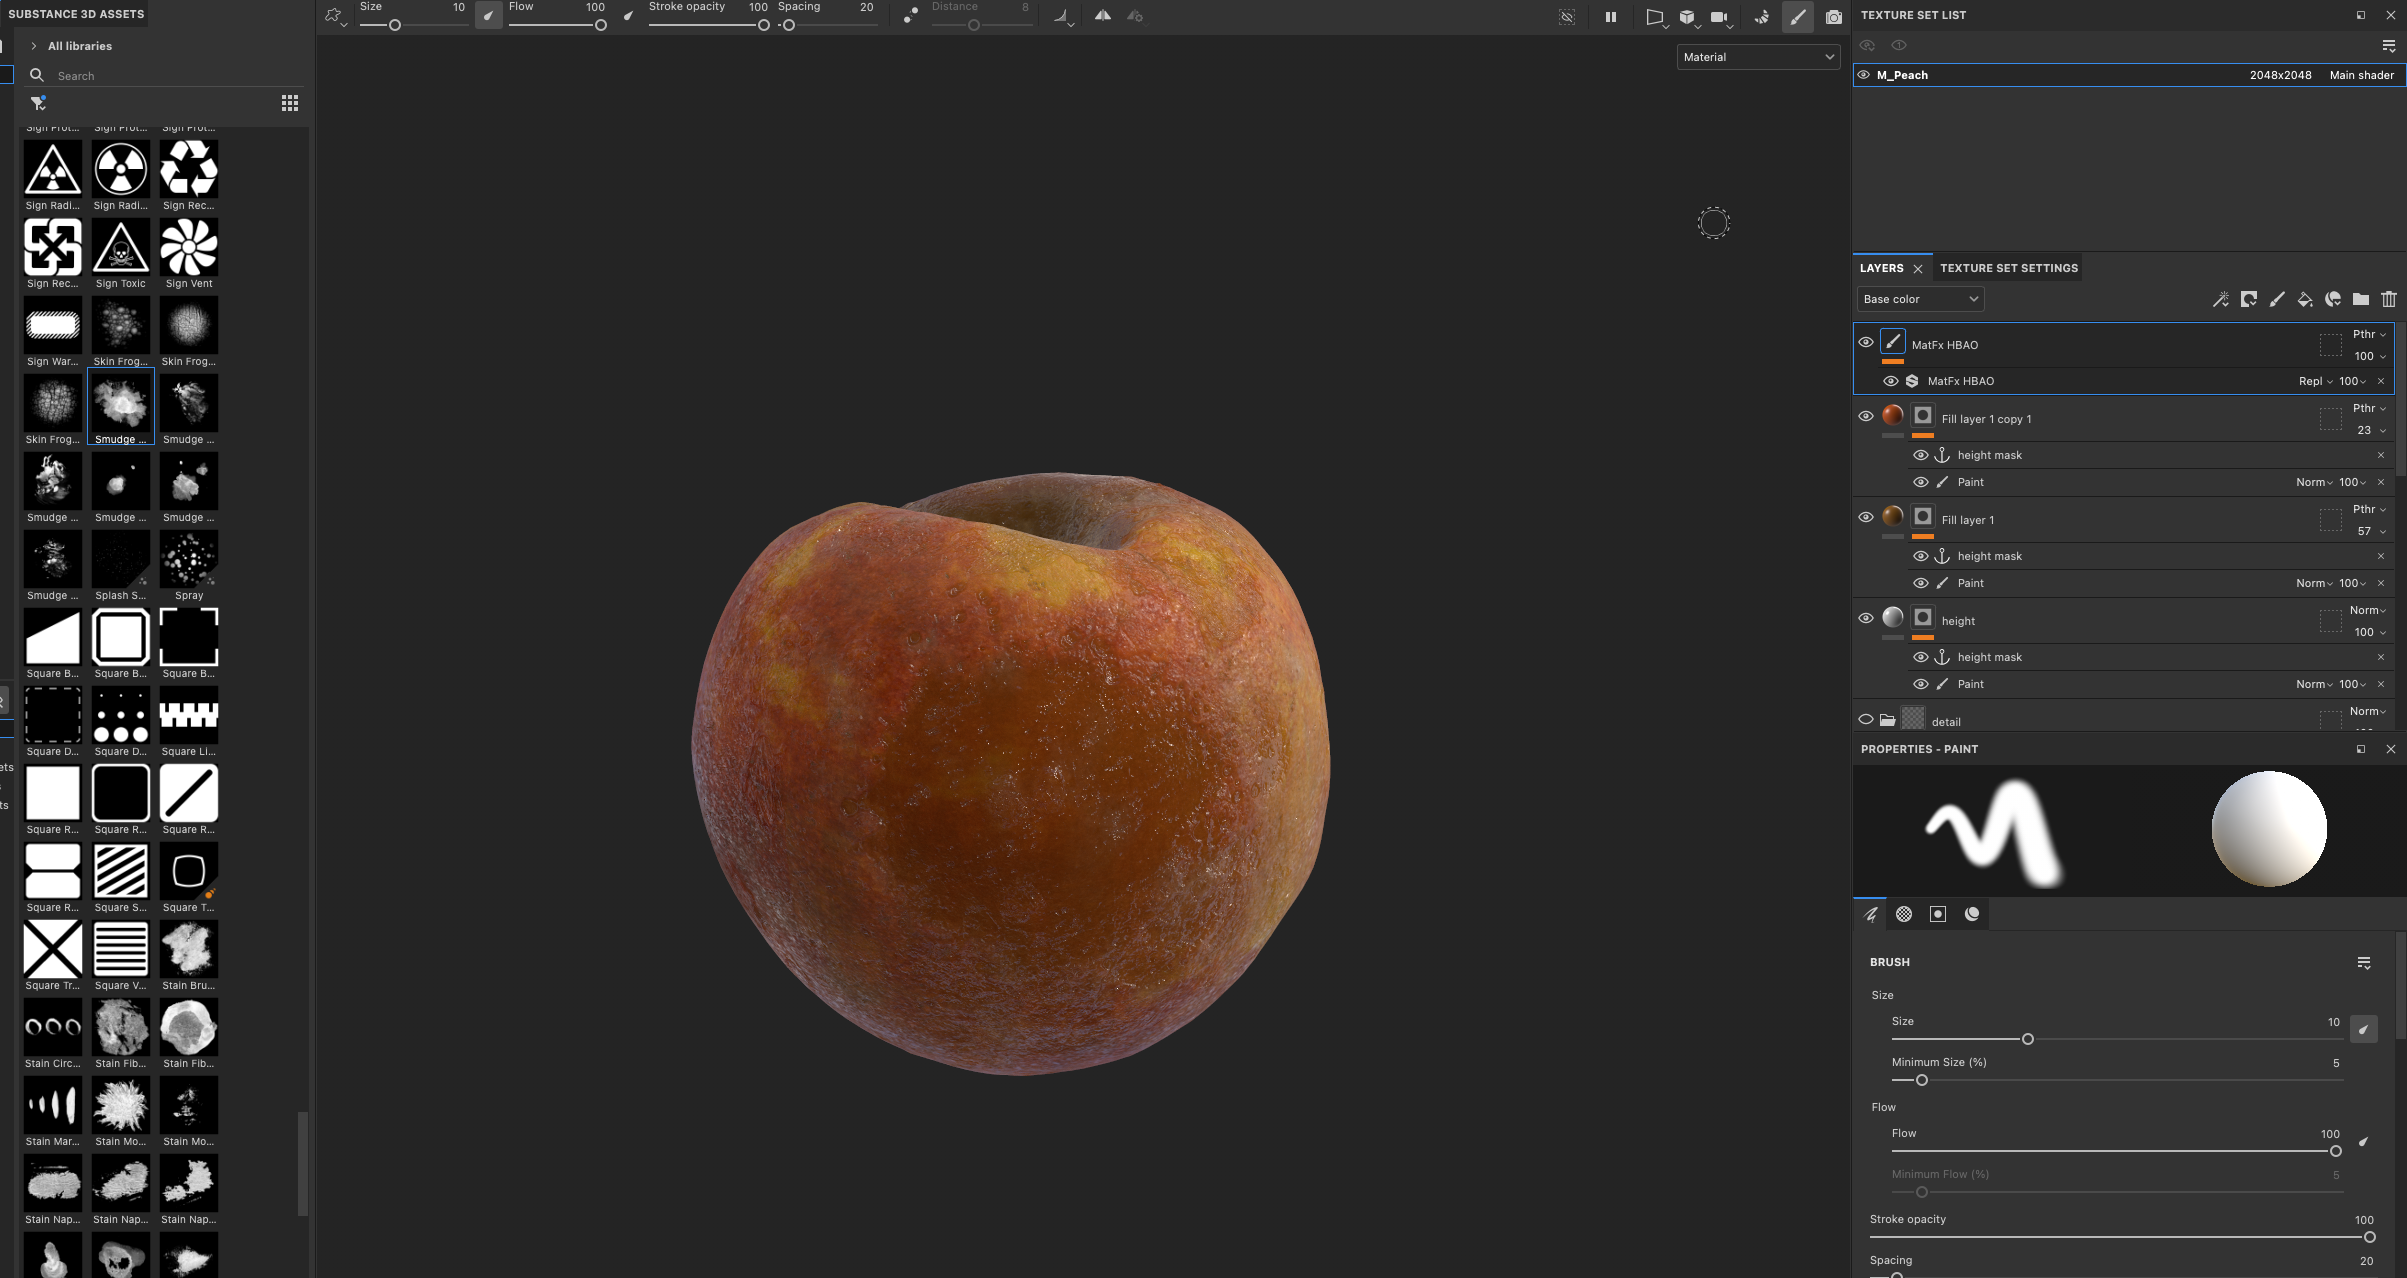Click the add fill layer bucket icon

pyautogui.click(x=2305, y=299)
